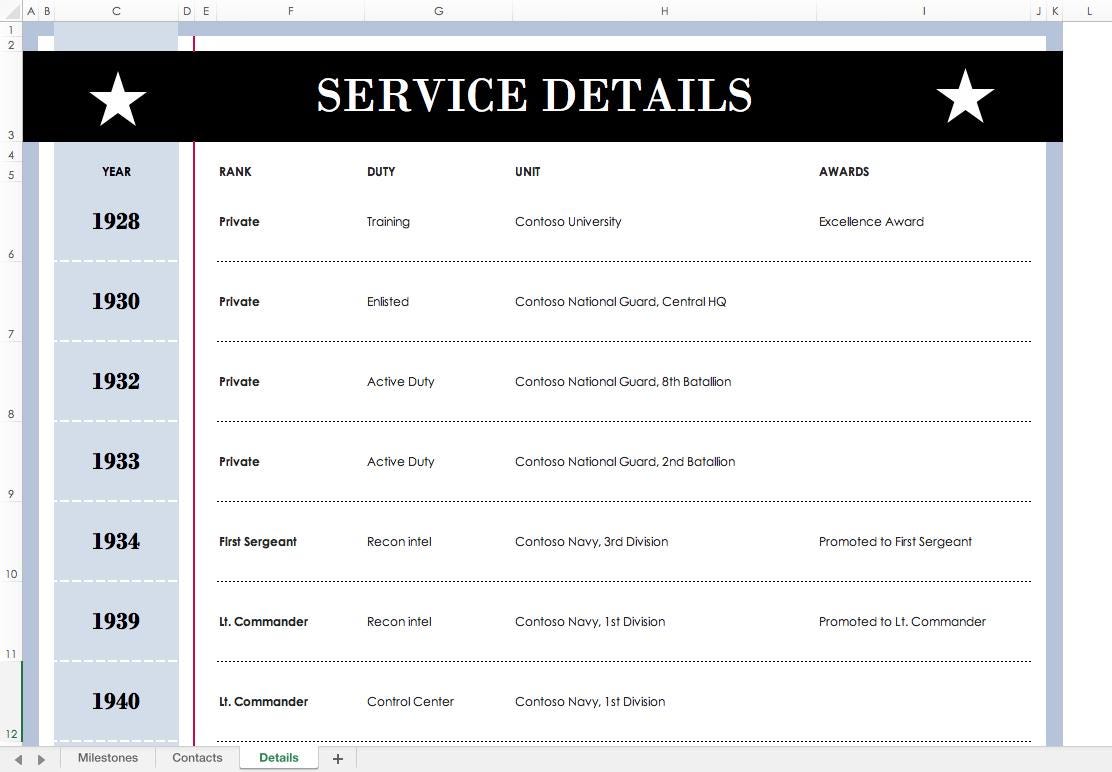Viewport: 1112px width, 772px height.
Task: Switch to the Contacts tab
Action: coord(197,757)
